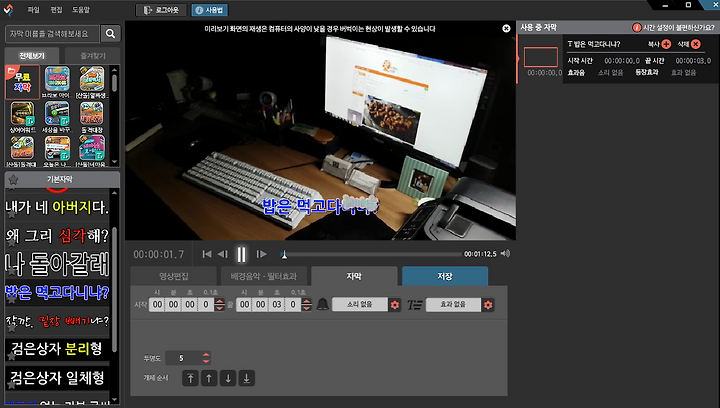Increase the end time with the up arrow
This screenshot has height=408, width=720.
tap(307, 301)
